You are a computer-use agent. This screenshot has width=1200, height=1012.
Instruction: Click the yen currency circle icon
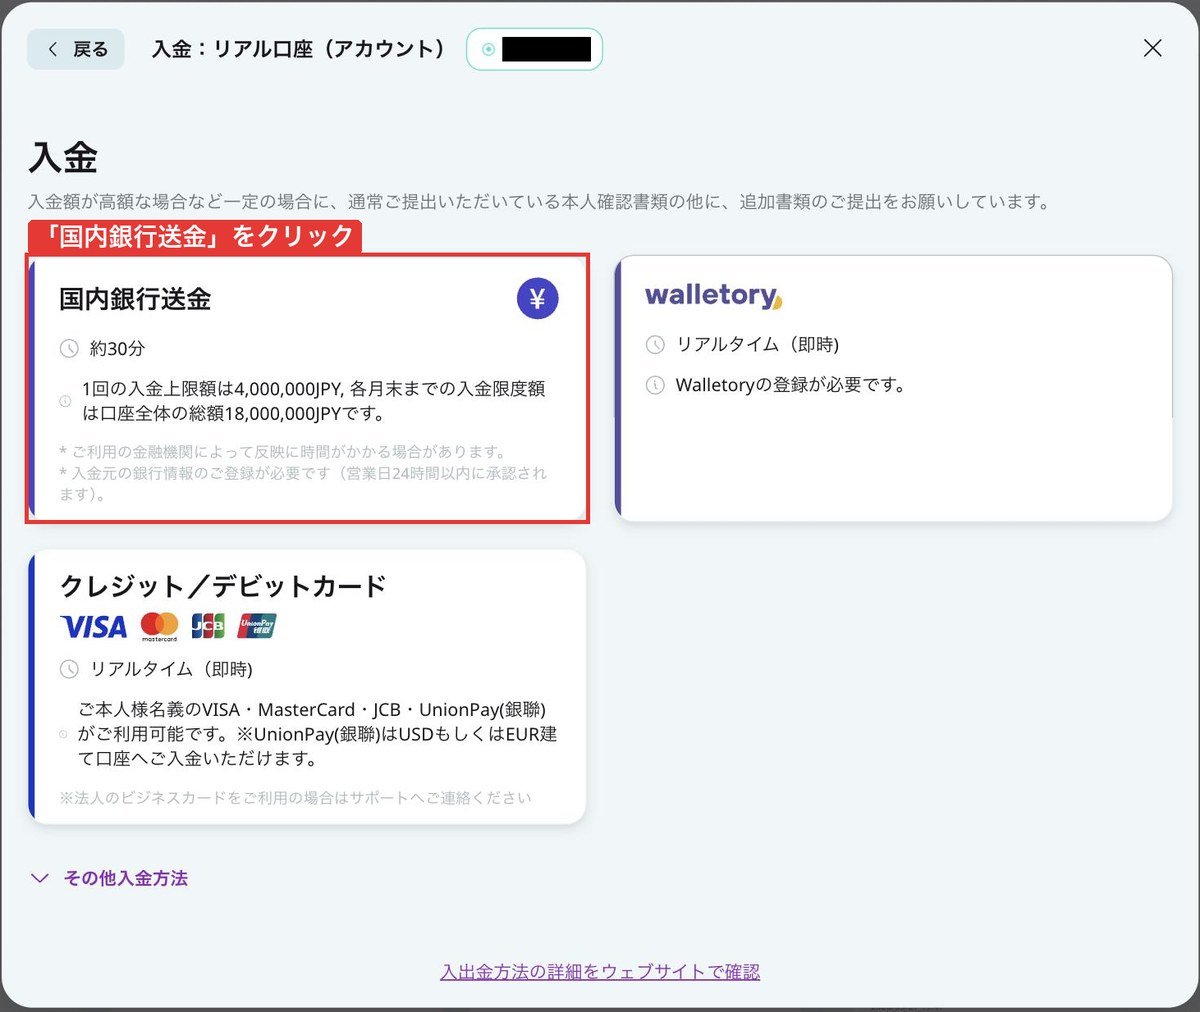click(x=538, y=299)
